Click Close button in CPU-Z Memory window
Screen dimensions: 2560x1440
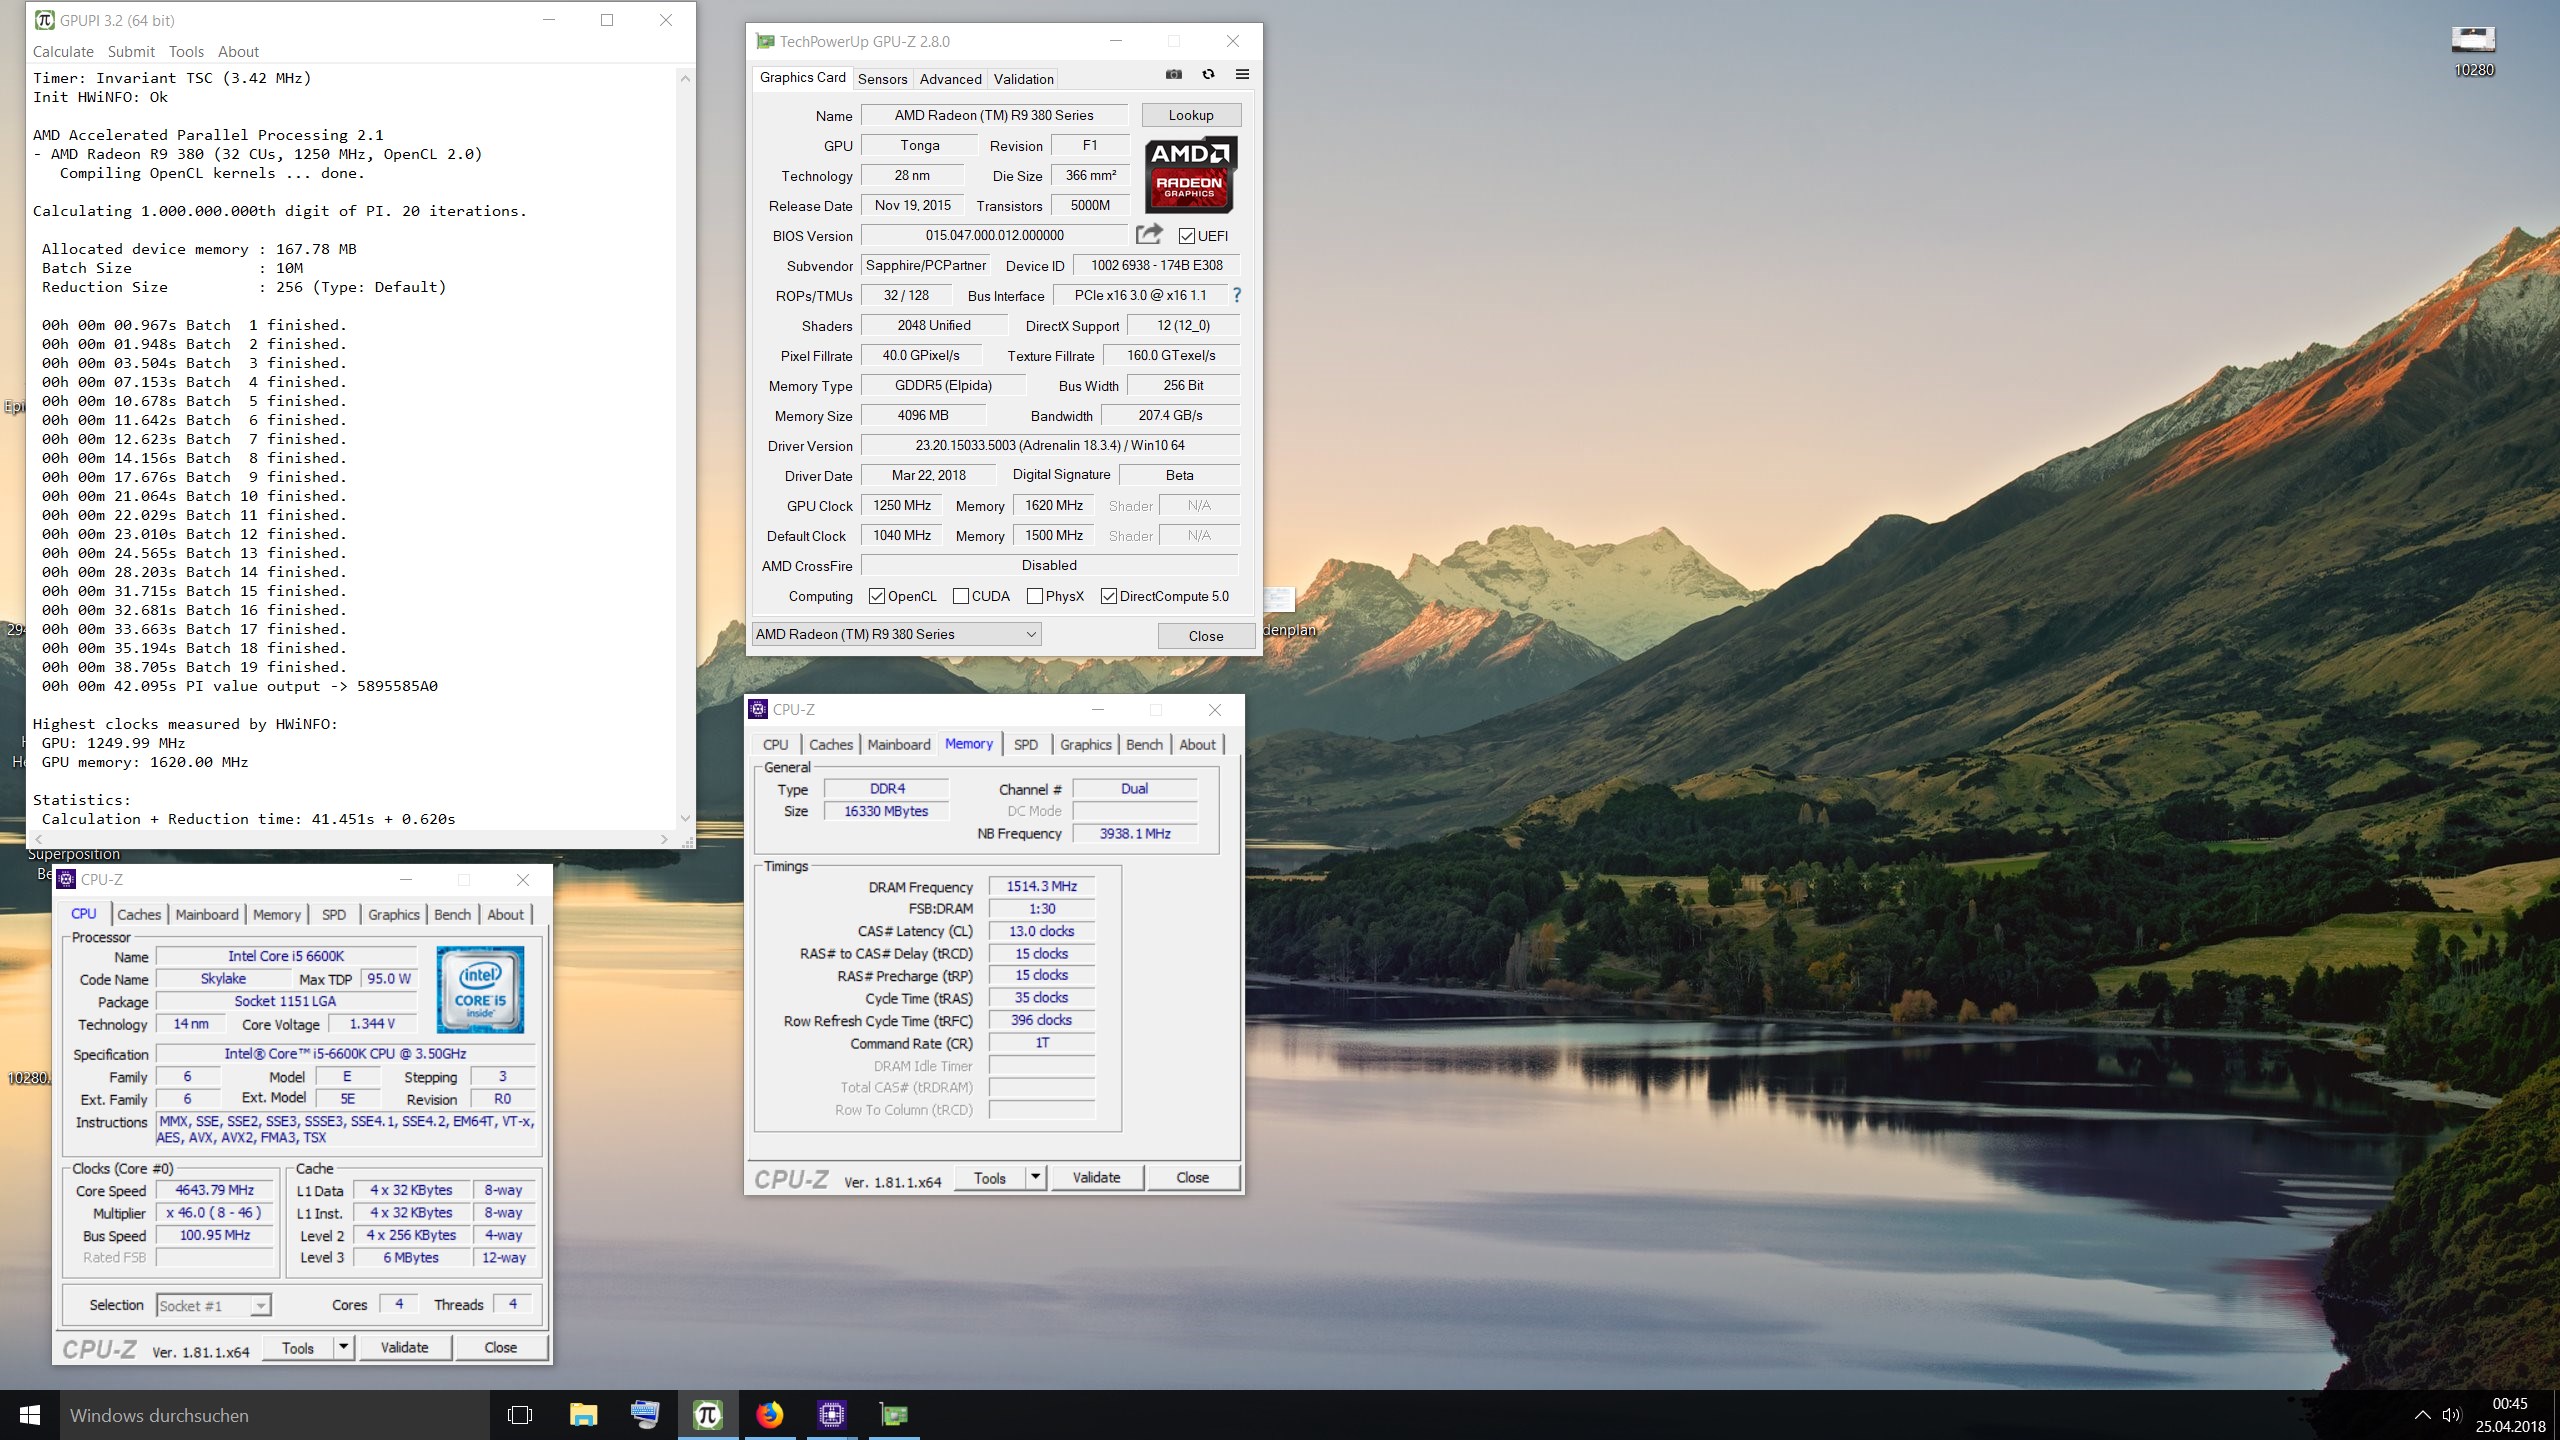pos(1193,1177)
